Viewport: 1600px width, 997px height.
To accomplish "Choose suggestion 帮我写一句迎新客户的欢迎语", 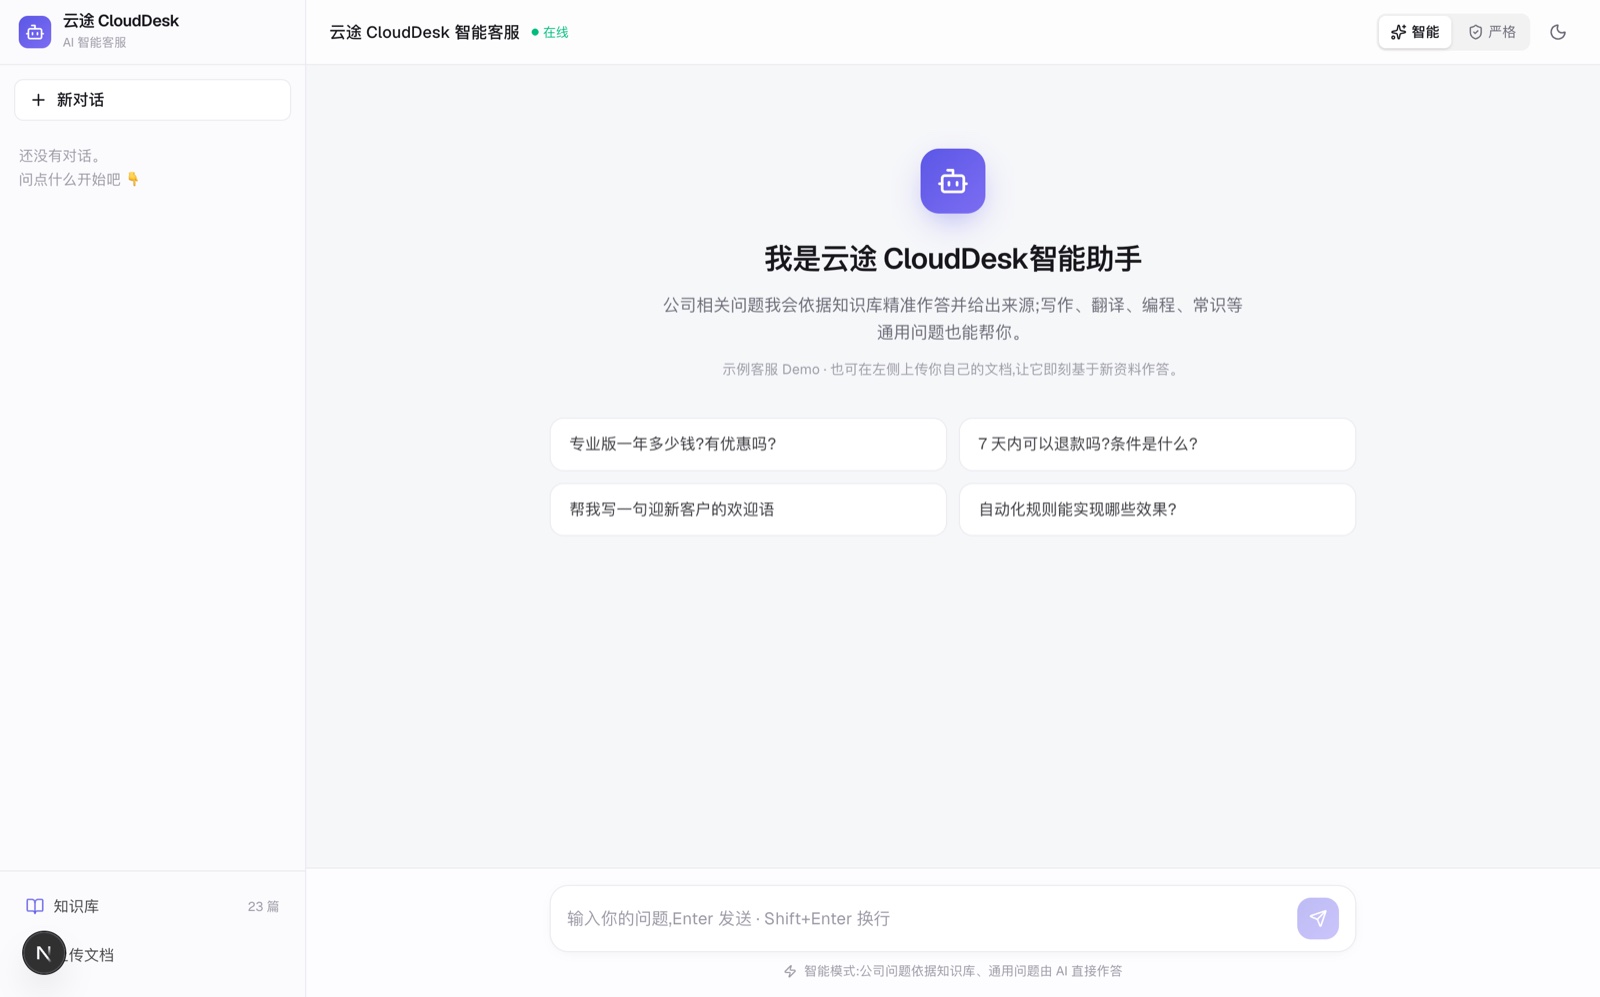I will (x=748, y=509).
